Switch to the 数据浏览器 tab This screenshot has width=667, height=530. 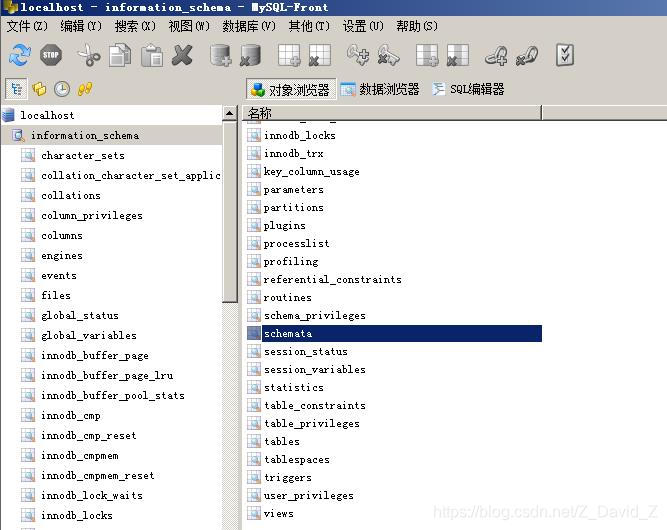pos(380,89)
